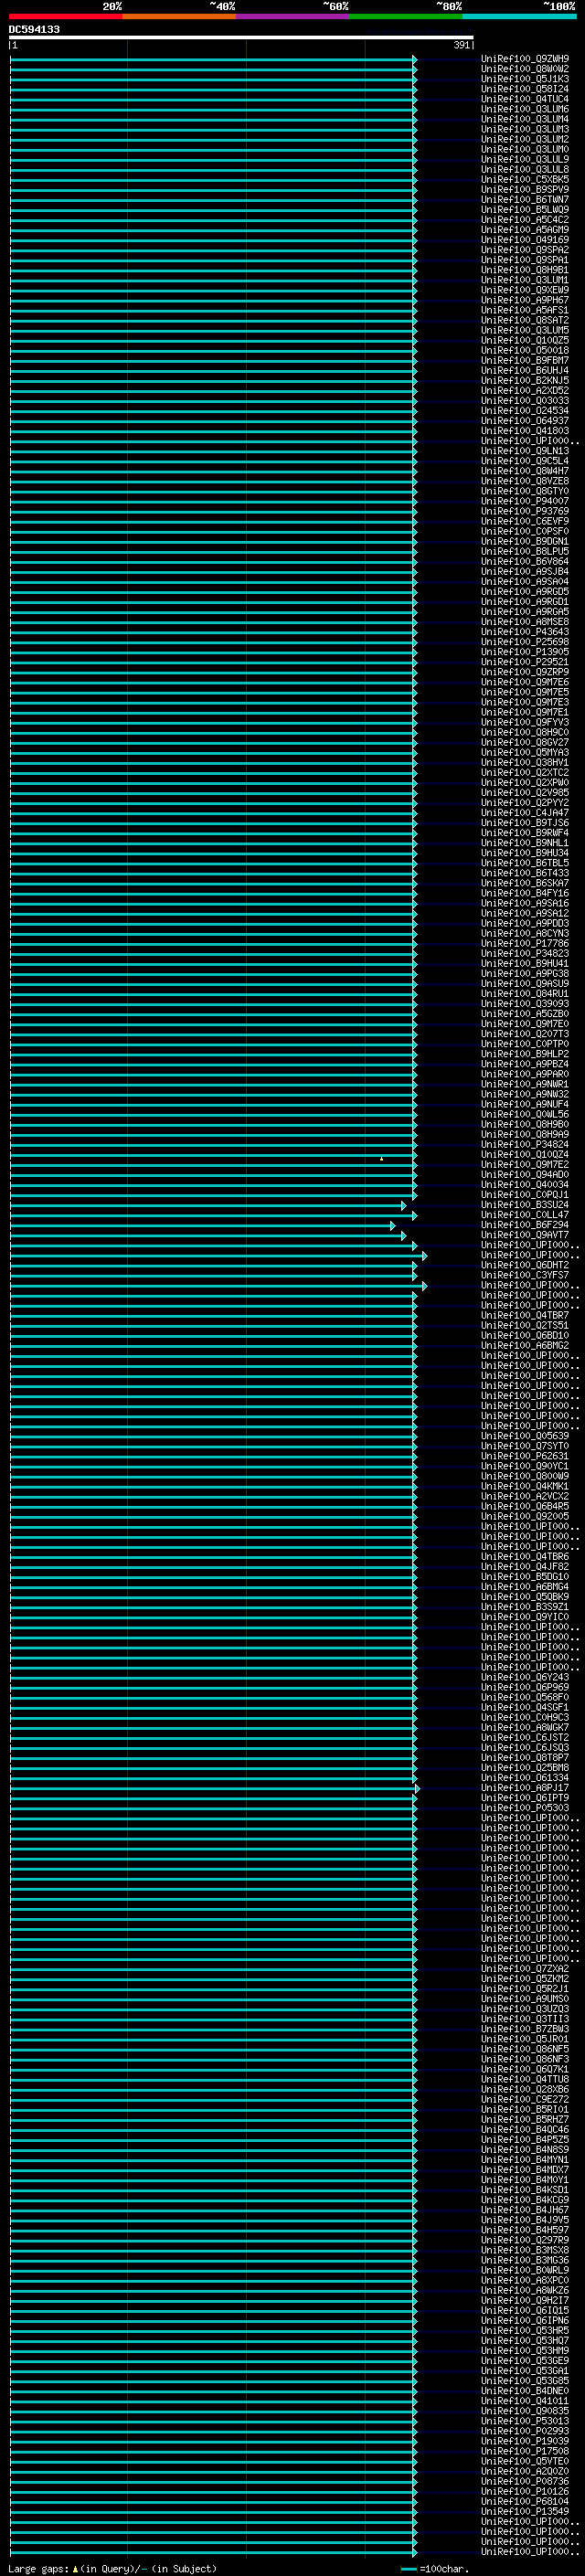Select the UniRef100_P17508 label
This screenshot has width=585, height=2576.
[525, 2451]
